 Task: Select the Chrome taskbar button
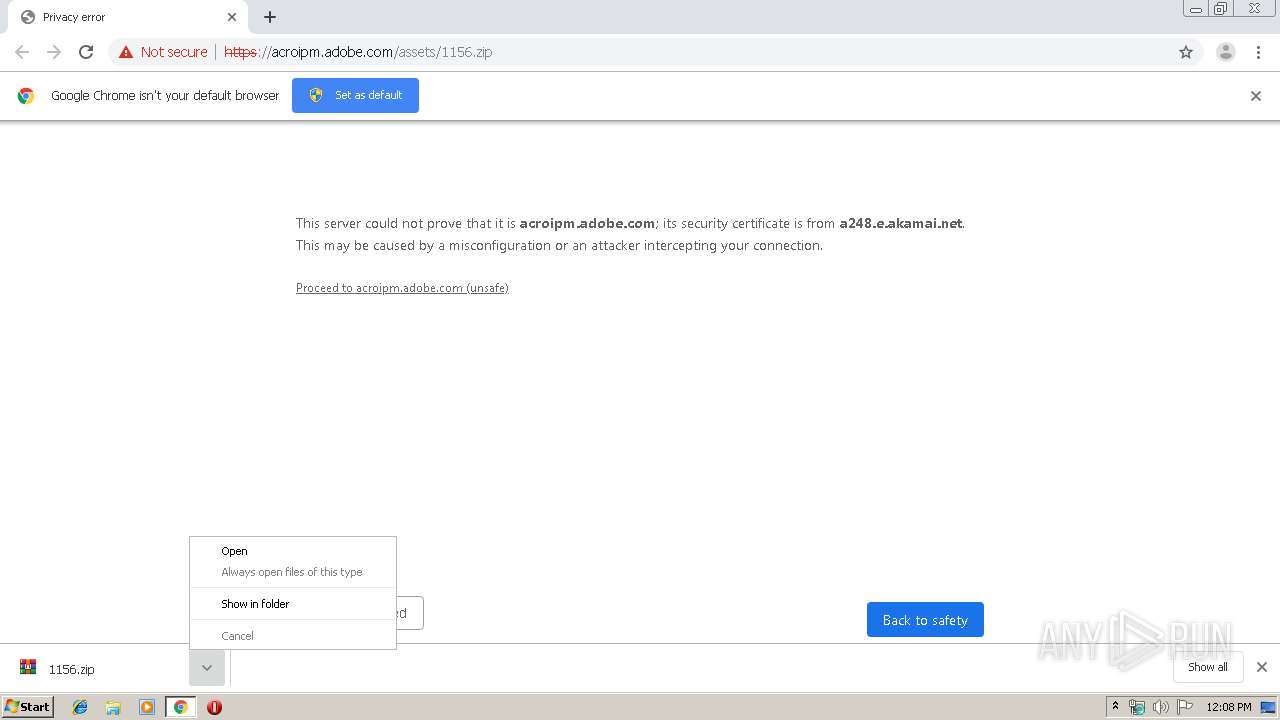click(x=180, y=707)
